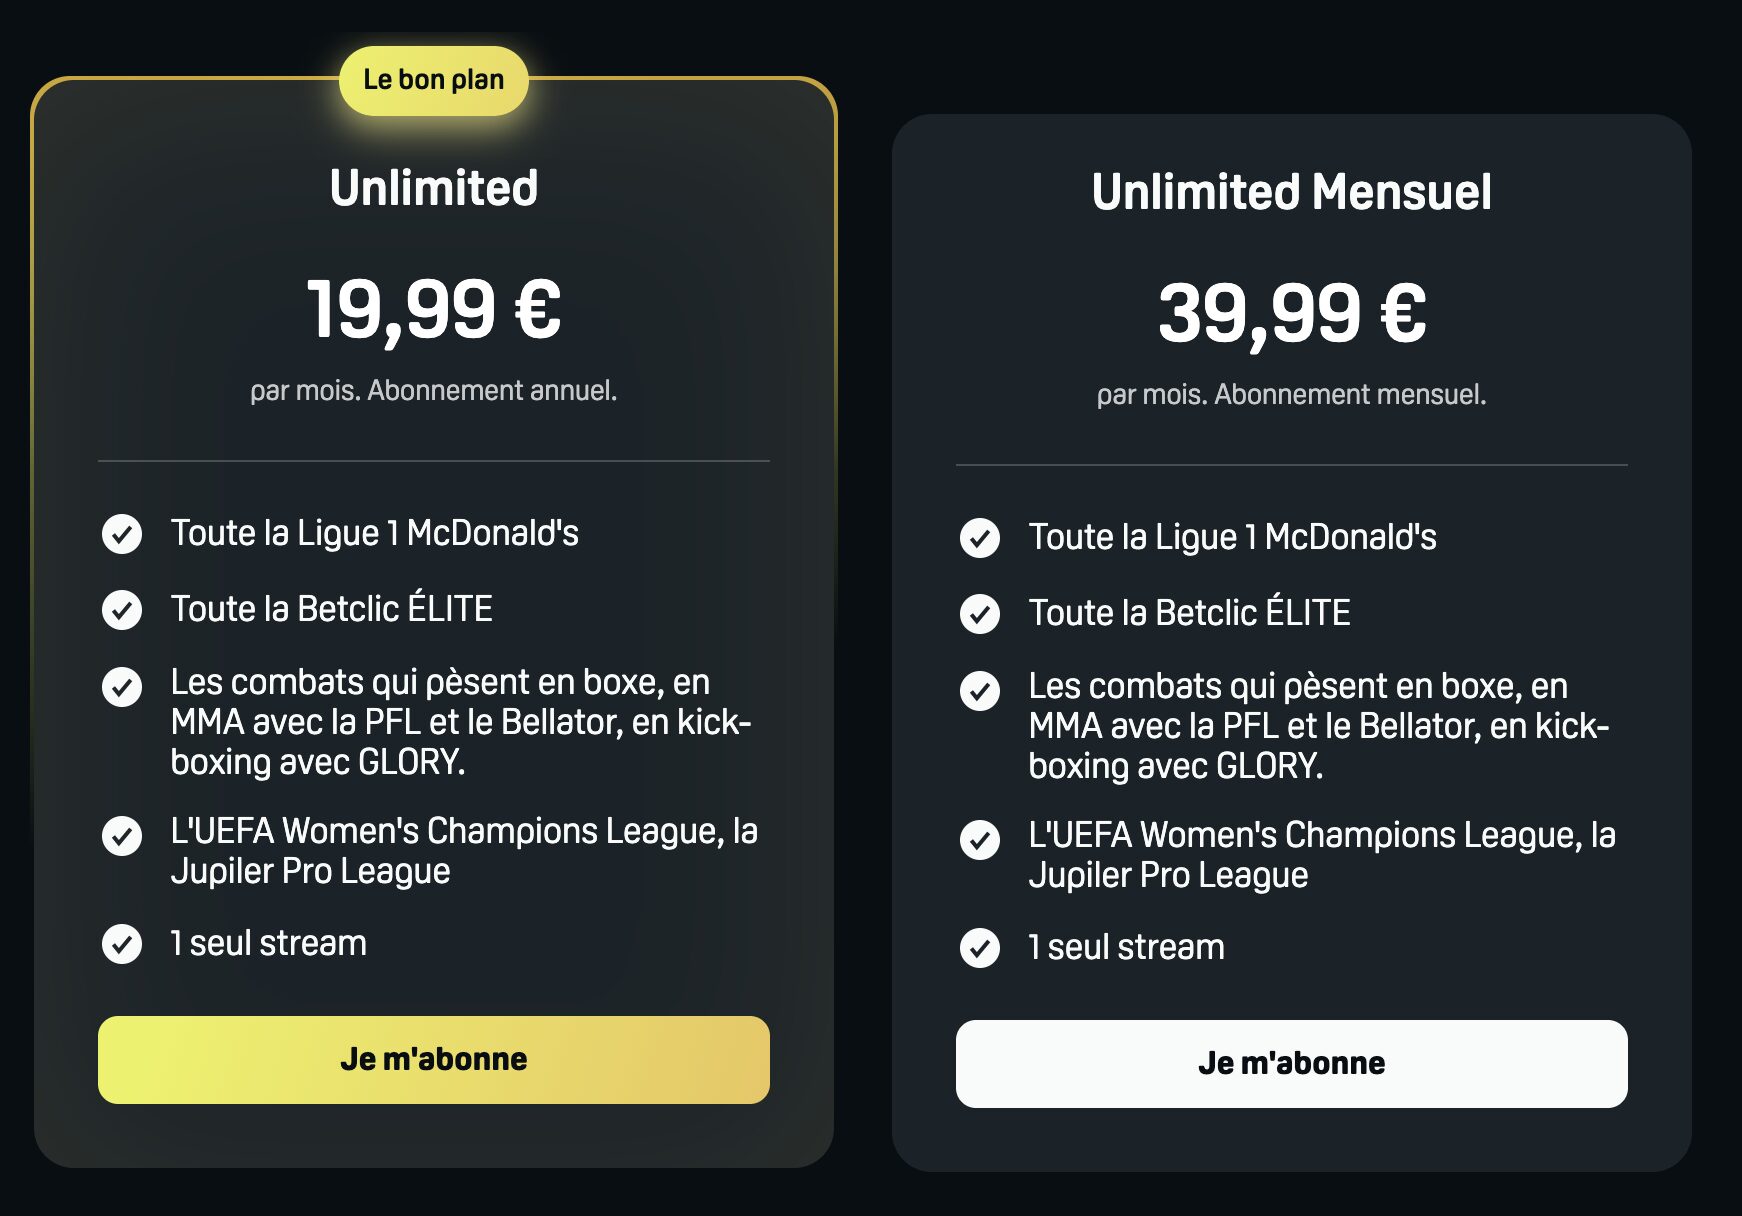Click check icon beside UEFA Women's Champions League in Unlimited plan
This screenshot has width=1742, height=1216.
click(x=122, y=836)
